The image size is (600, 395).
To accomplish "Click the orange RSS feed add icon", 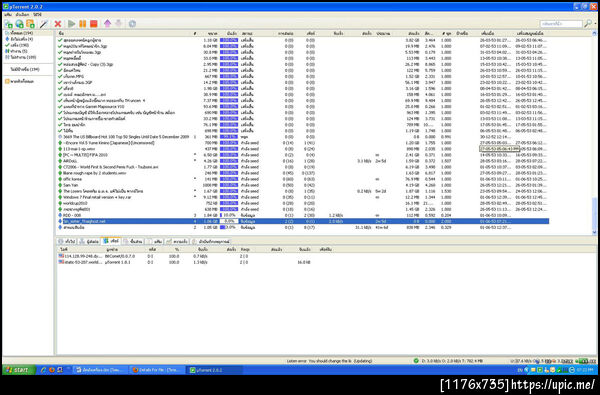I will (30, 24).
